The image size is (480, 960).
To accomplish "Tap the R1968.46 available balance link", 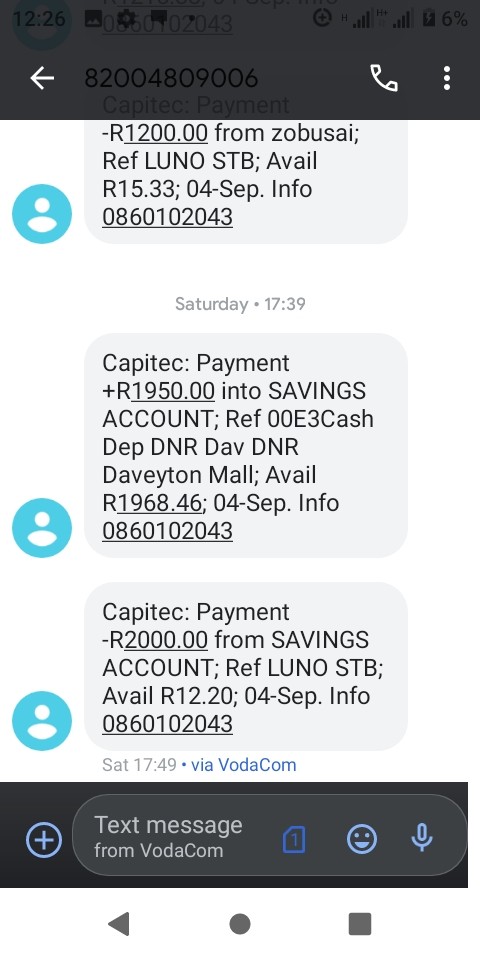I will click(x=159, y=503).
